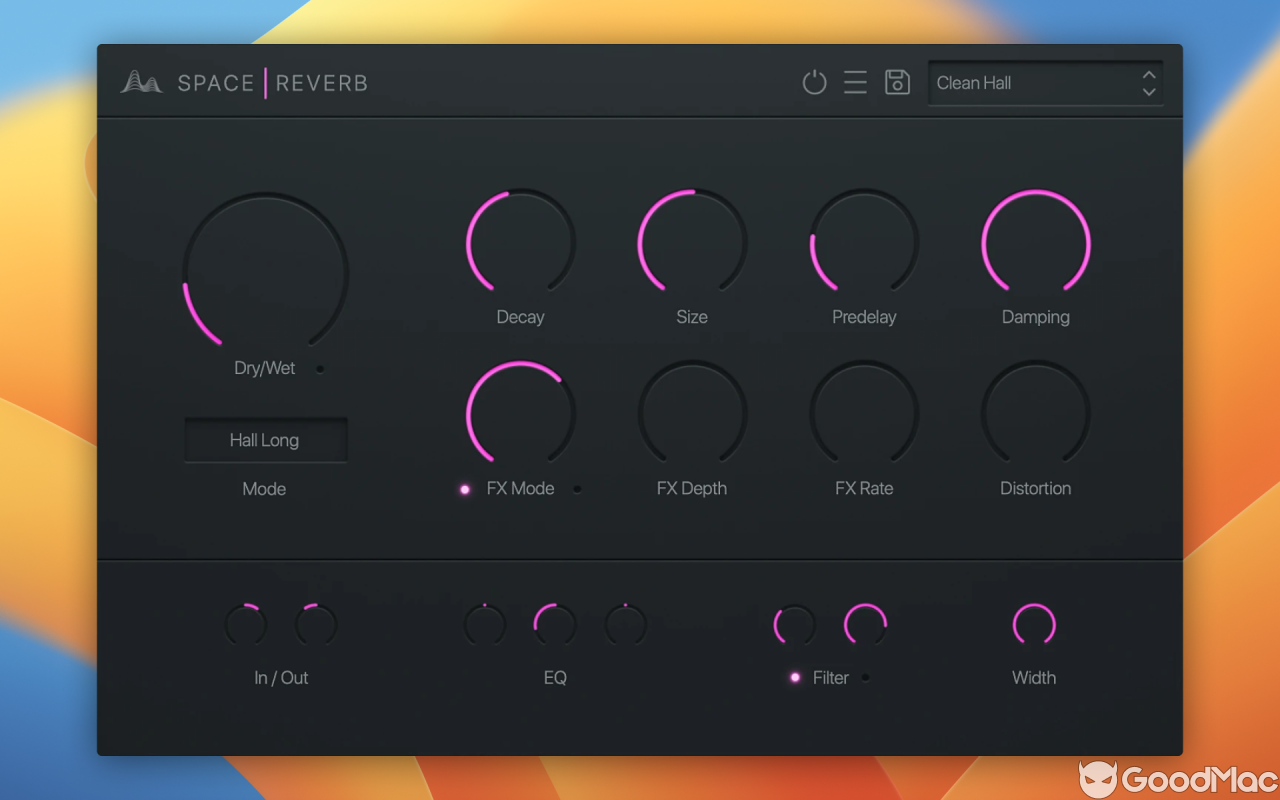Image resolution: width=1280 pixels, height=800 pixels.
Task: Click the save preset floppy disk icon
Action: click(896, 83)
